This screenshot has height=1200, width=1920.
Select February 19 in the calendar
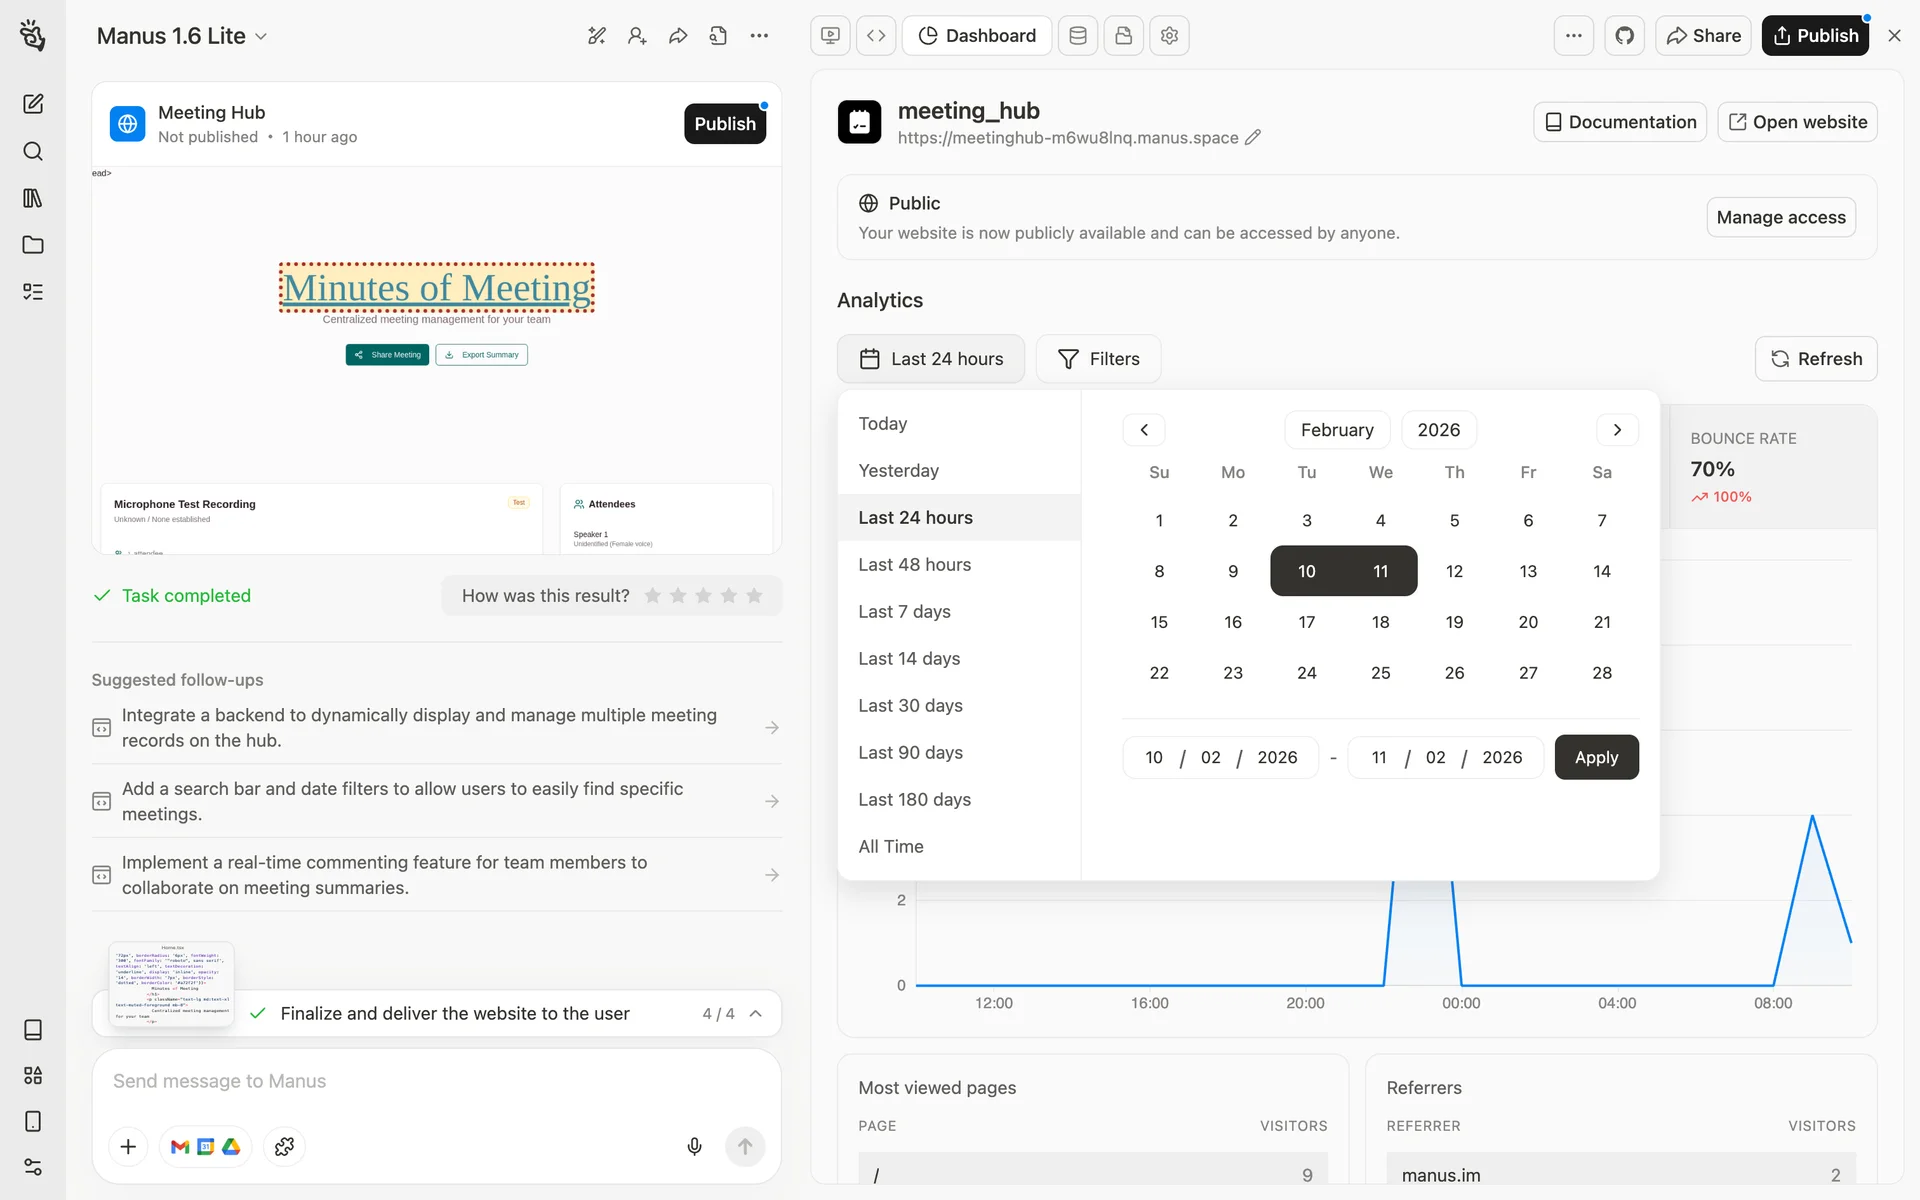[x=1454, y=622]
